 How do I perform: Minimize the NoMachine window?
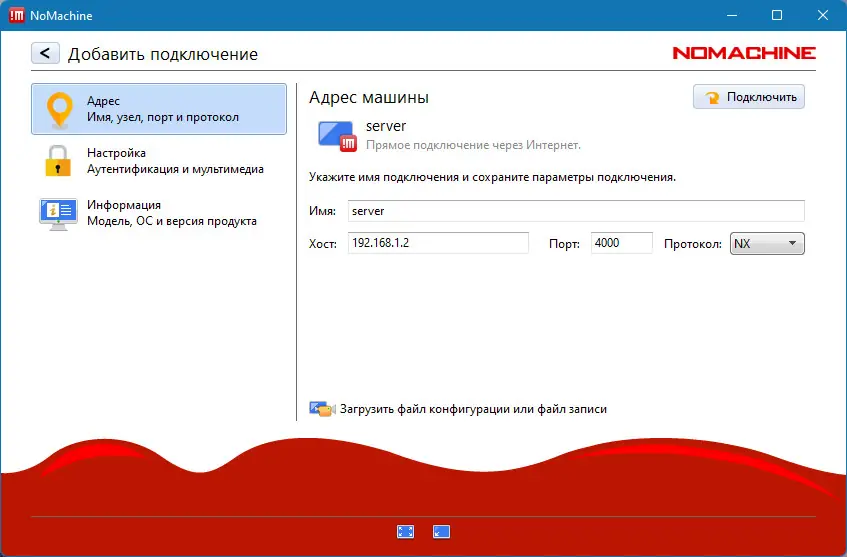pos(732,15)
